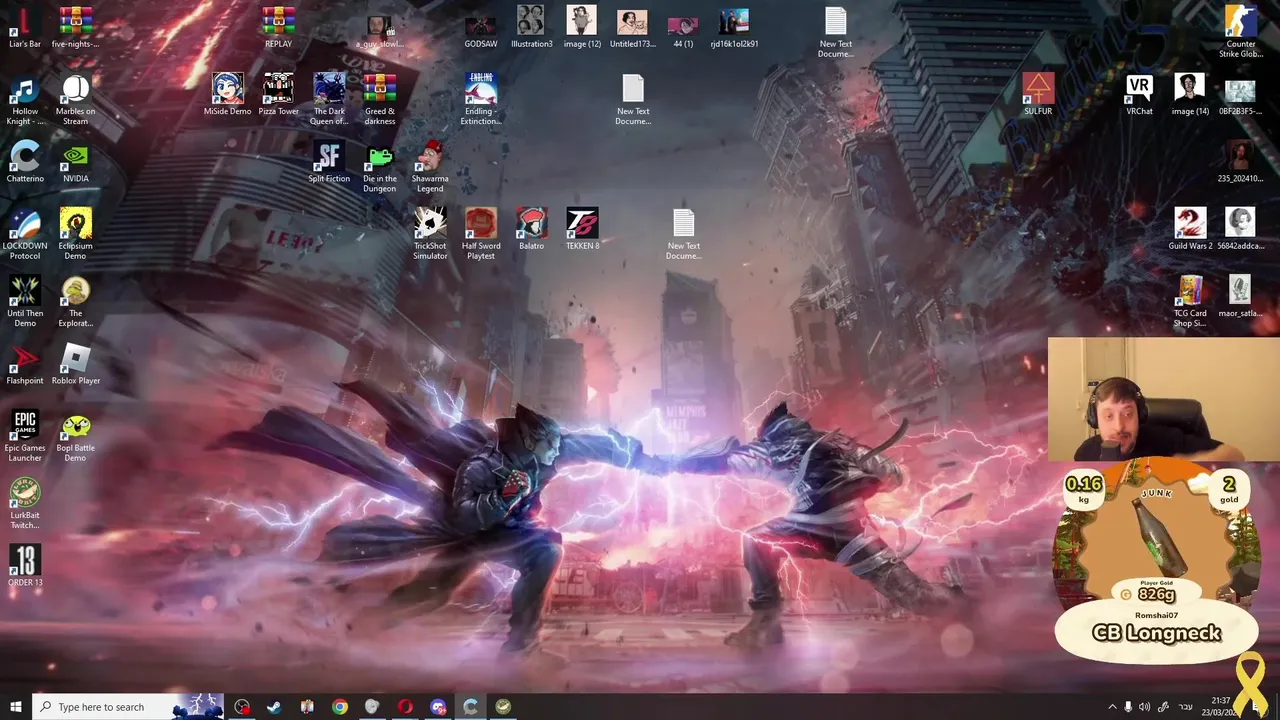The height and width of the screenshot is (720, 1280).
Task: Launch TEKKEN 8 desktop shortcut
Action: (x=583, y=229)
